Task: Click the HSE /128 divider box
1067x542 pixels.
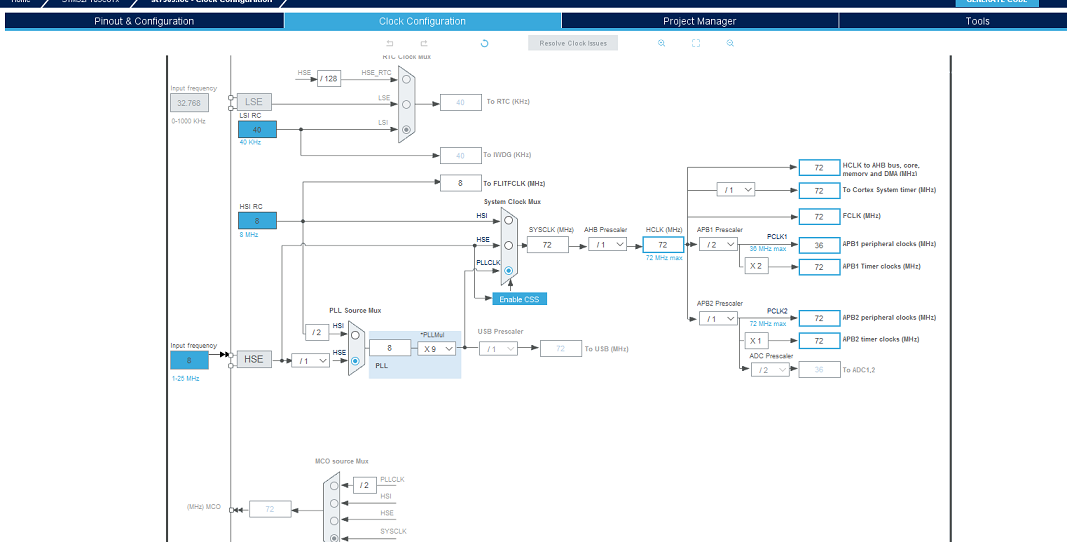Action: coord(329,78)
